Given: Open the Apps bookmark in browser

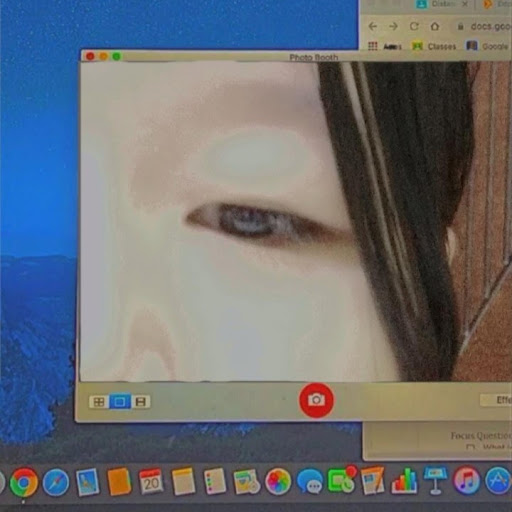Looking at the screenshot, I should (x=385, y=46).
